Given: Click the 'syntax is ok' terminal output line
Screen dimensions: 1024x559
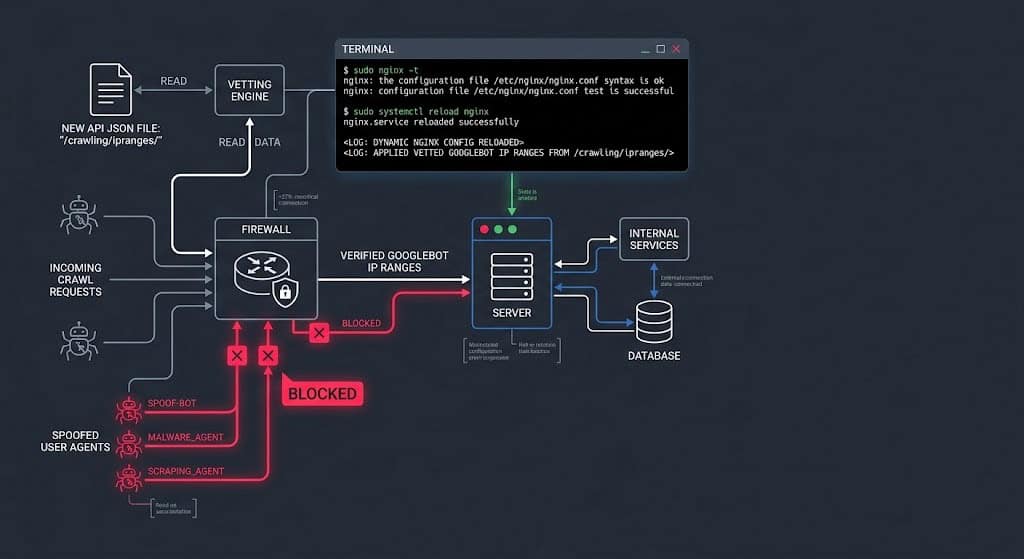Looking at the screenshot, I should [504, 80].
